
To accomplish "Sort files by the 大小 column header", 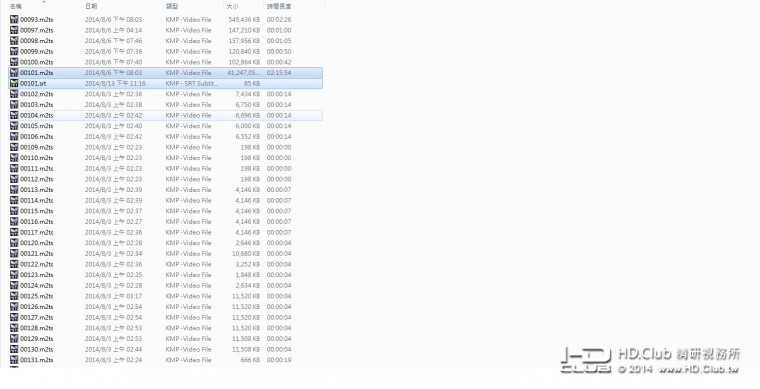I will point(233,6).
